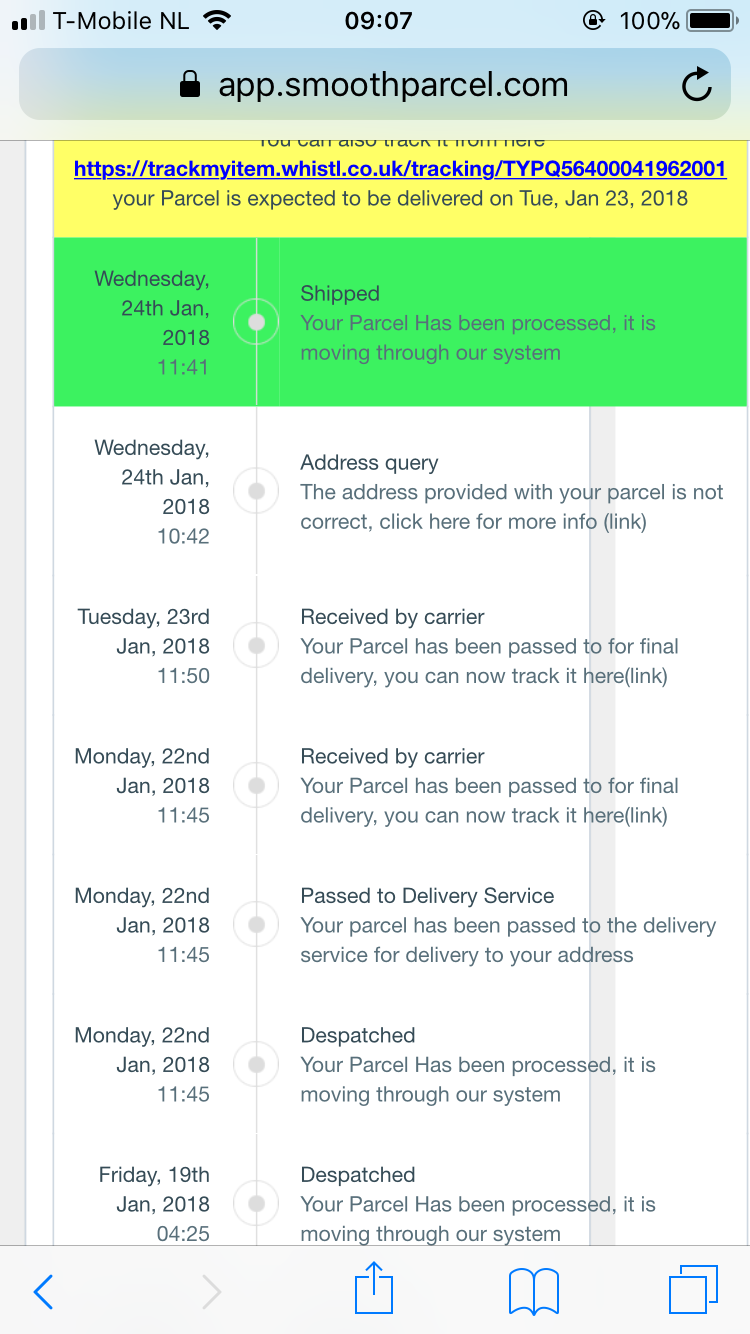This screenshot has width=750, height=1334.
Task: Tap the padlock icon in address bar
Action: 190,86
